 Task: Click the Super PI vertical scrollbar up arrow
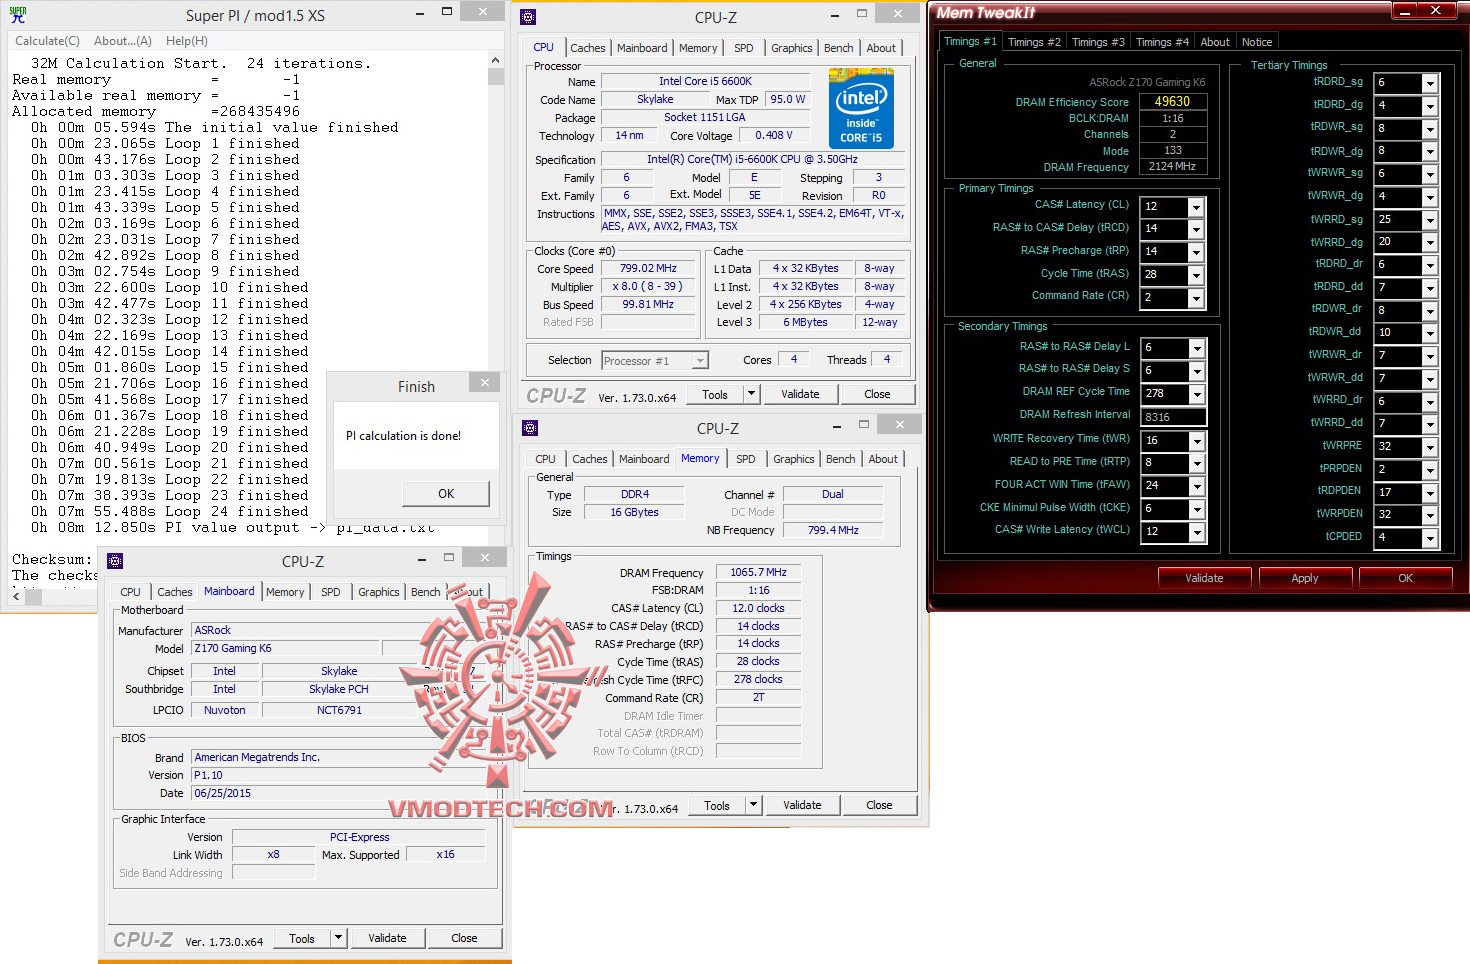click(496, 61)
